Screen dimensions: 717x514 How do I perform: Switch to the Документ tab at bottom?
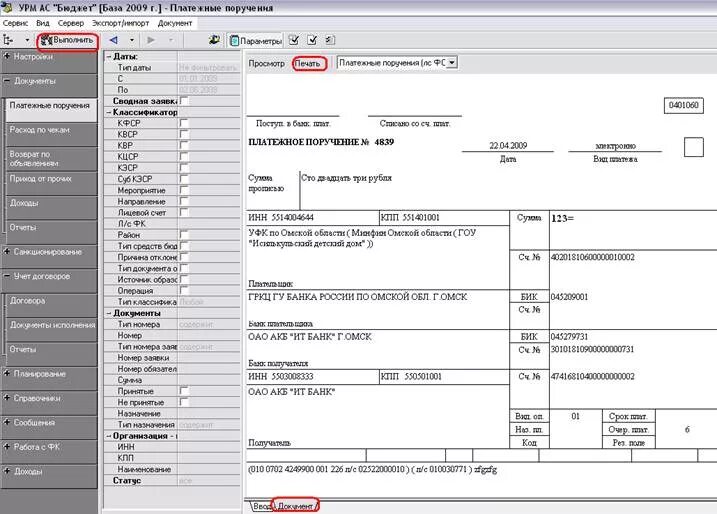295,506
